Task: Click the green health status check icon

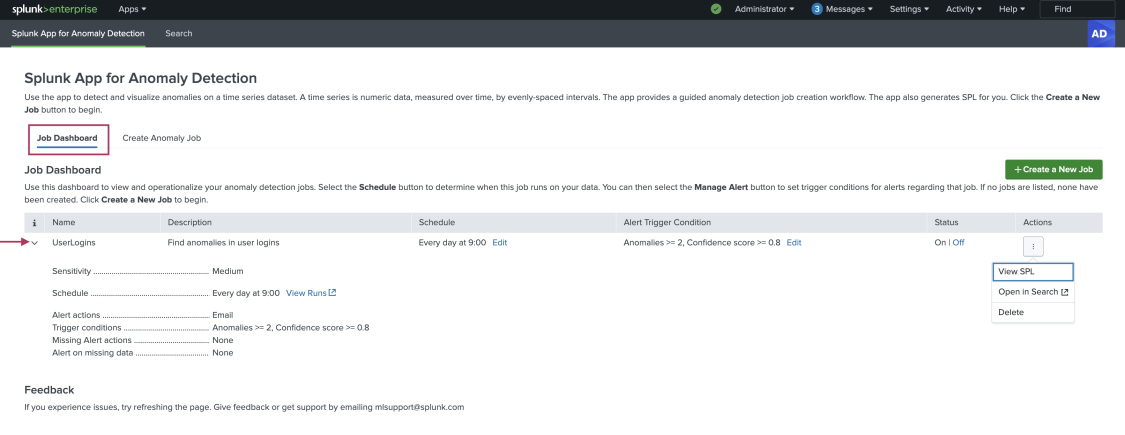Action: 715,9
